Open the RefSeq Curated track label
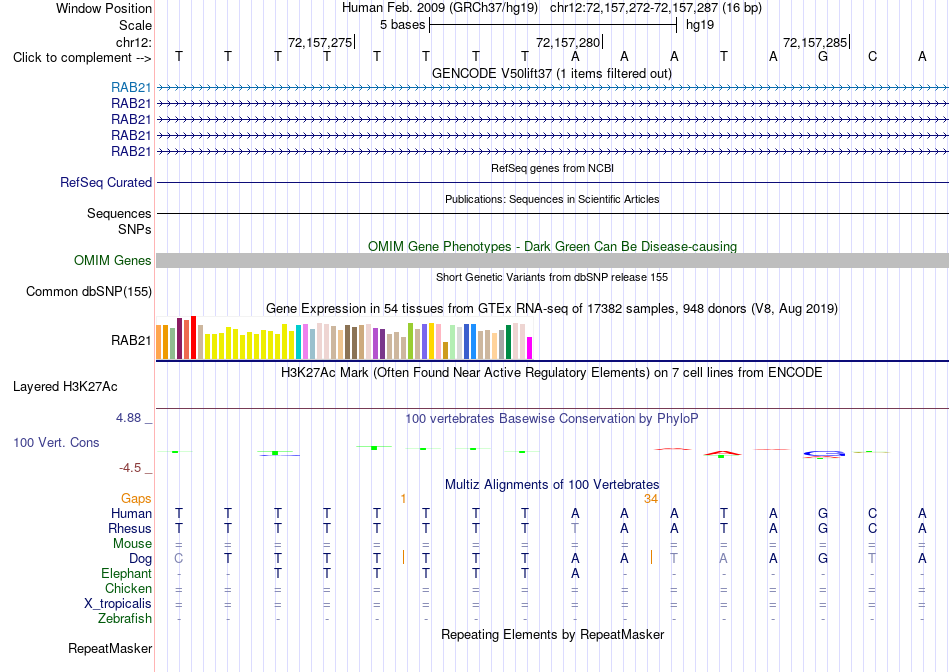 tap(106, 182)
